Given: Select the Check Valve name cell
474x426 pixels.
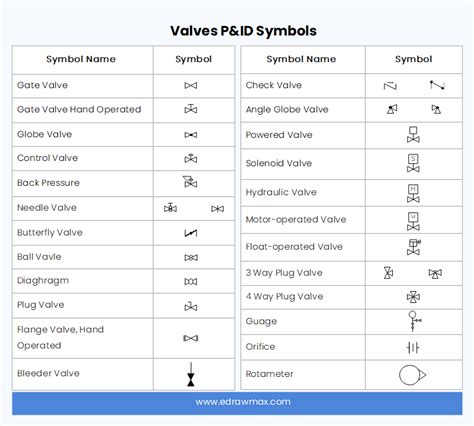Looking at the screenshot, I should tap(303, 85).
